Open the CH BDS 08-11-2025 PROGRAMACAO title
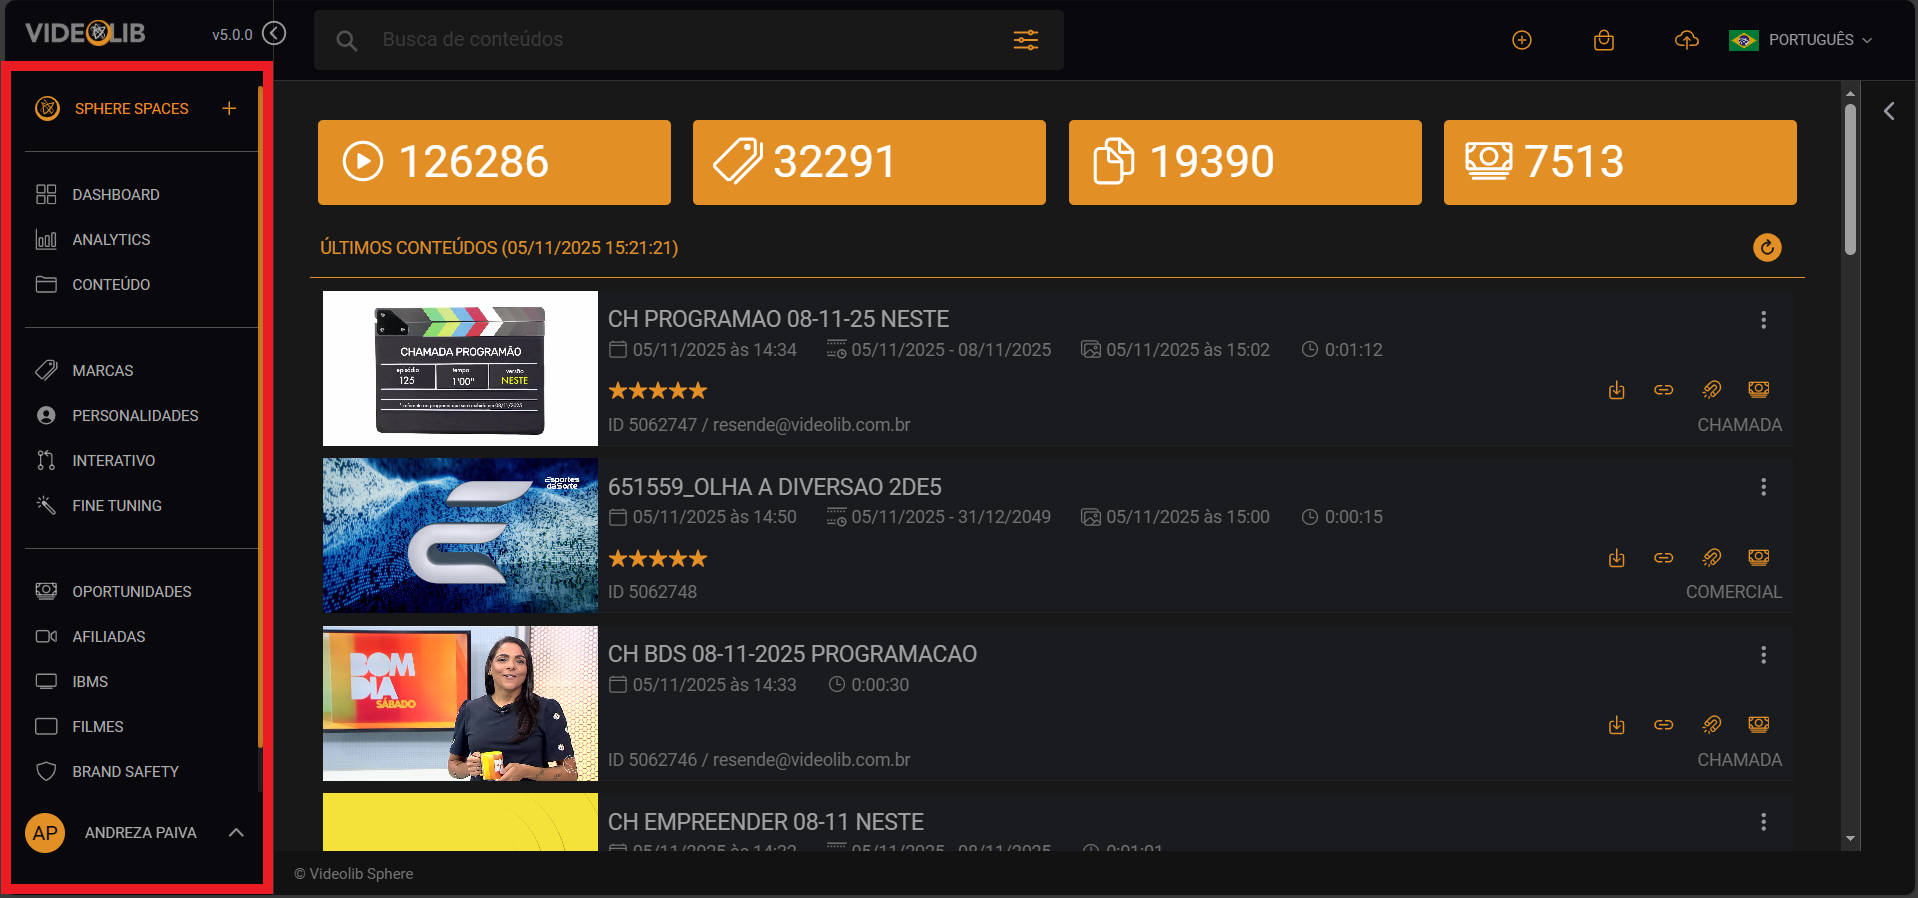1918x898 pixels. [792, 654]
